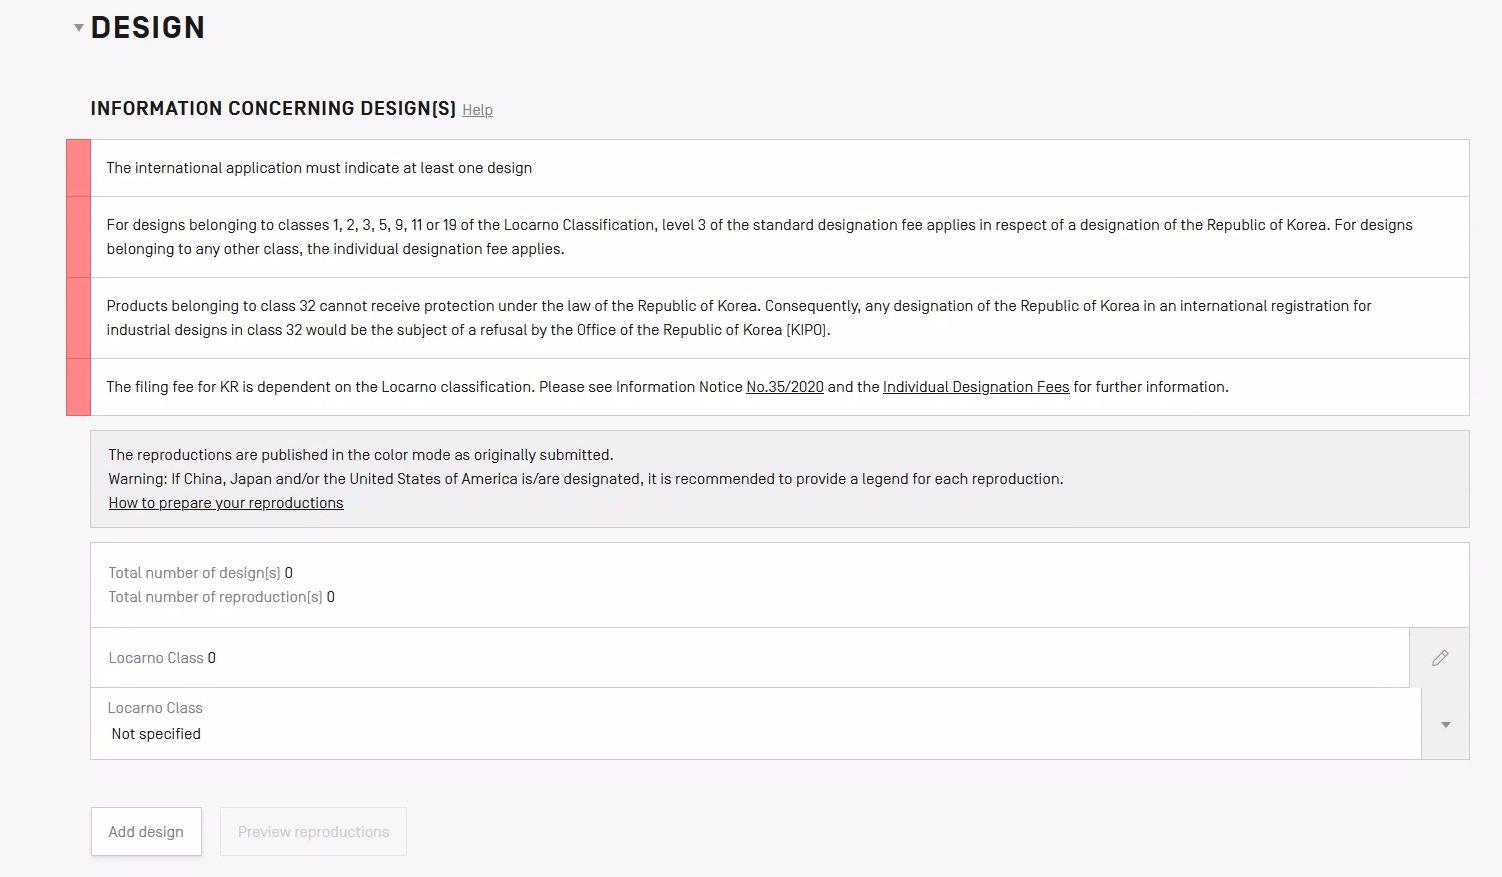Open 'How to prepare your reproductions'
Image resolution: width=1502 pixels, height=877 pixels.
[x=226, y=503]
